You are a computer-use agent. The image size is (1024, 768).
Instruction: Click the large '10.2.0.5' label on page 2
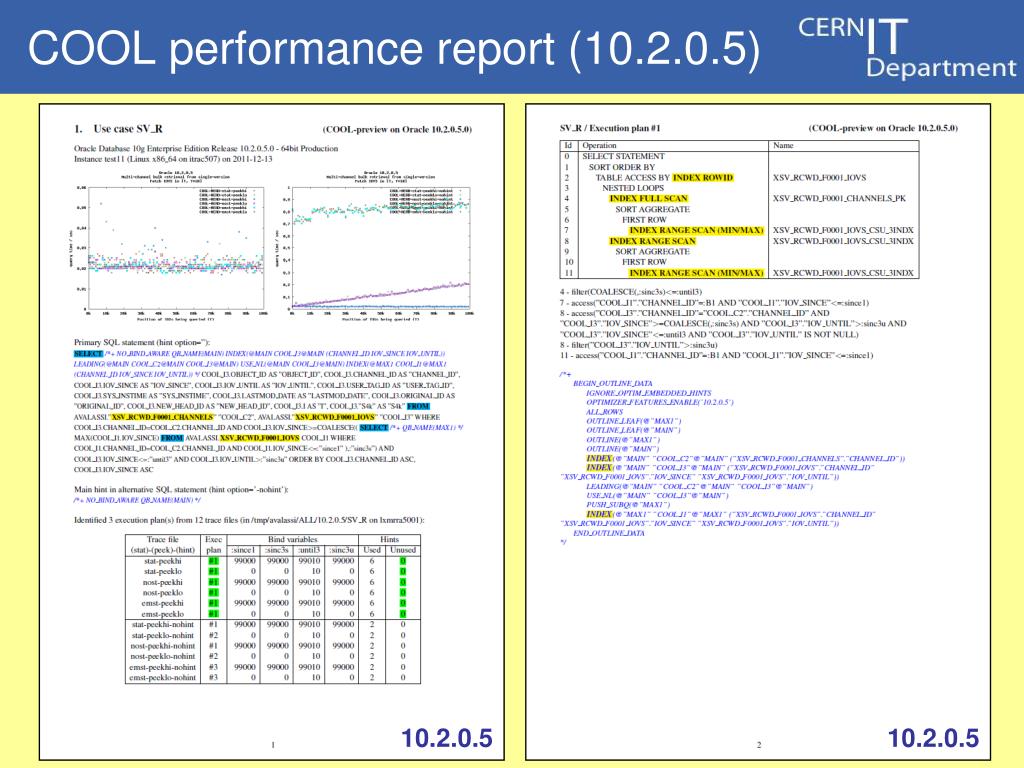(x=933, y=738)
